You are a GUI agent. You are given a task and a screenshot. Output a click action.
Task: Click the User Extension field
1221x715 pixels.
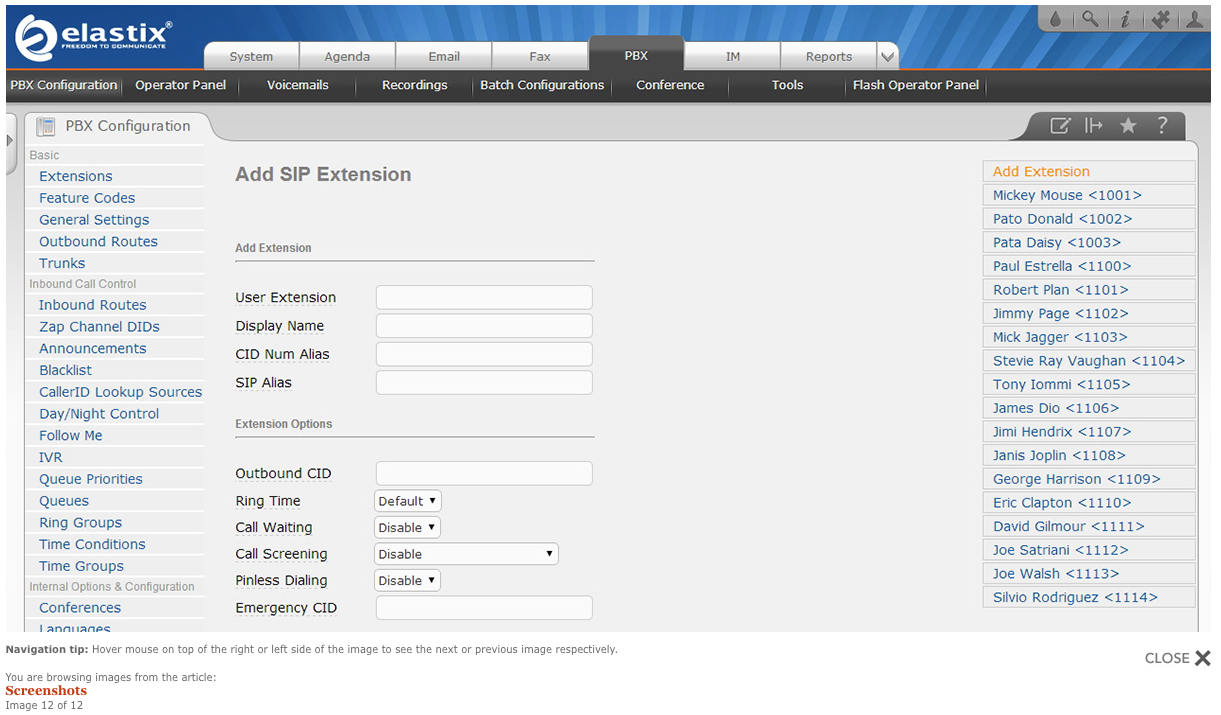(484, 297)
